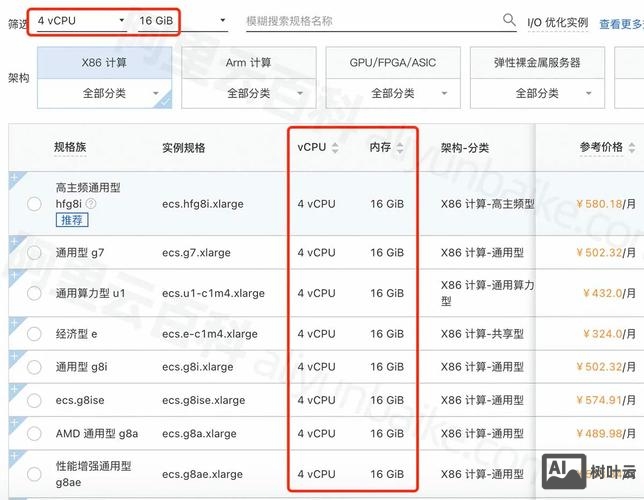Expand 全部分类 dropdown under GPU/FPGA/ASIC

click(x=393, y=93)
